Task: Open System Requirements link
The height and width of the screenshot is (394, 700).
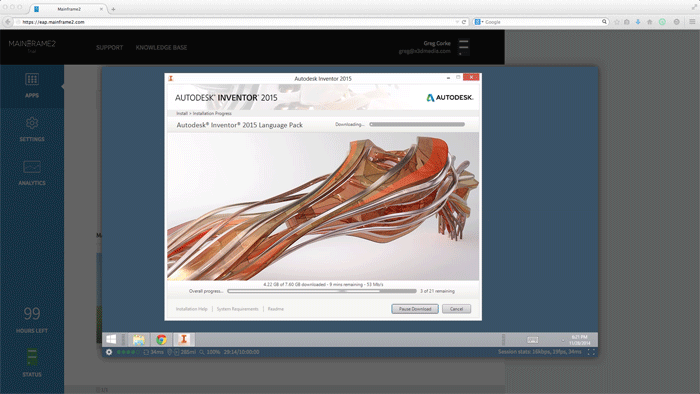Action: coord(238,309)
